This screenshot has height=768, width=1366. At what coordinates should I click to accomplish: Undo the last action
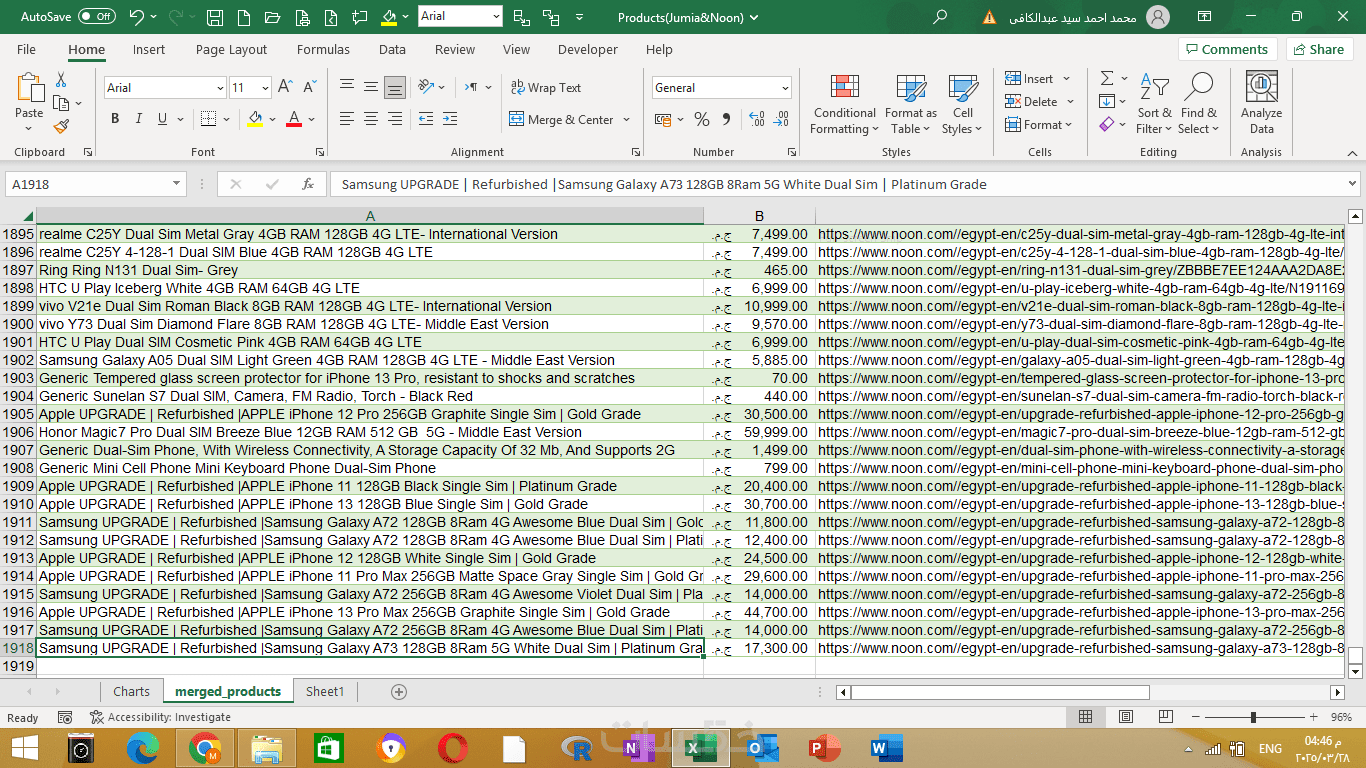pyautogui.click(x=137, y=16)
